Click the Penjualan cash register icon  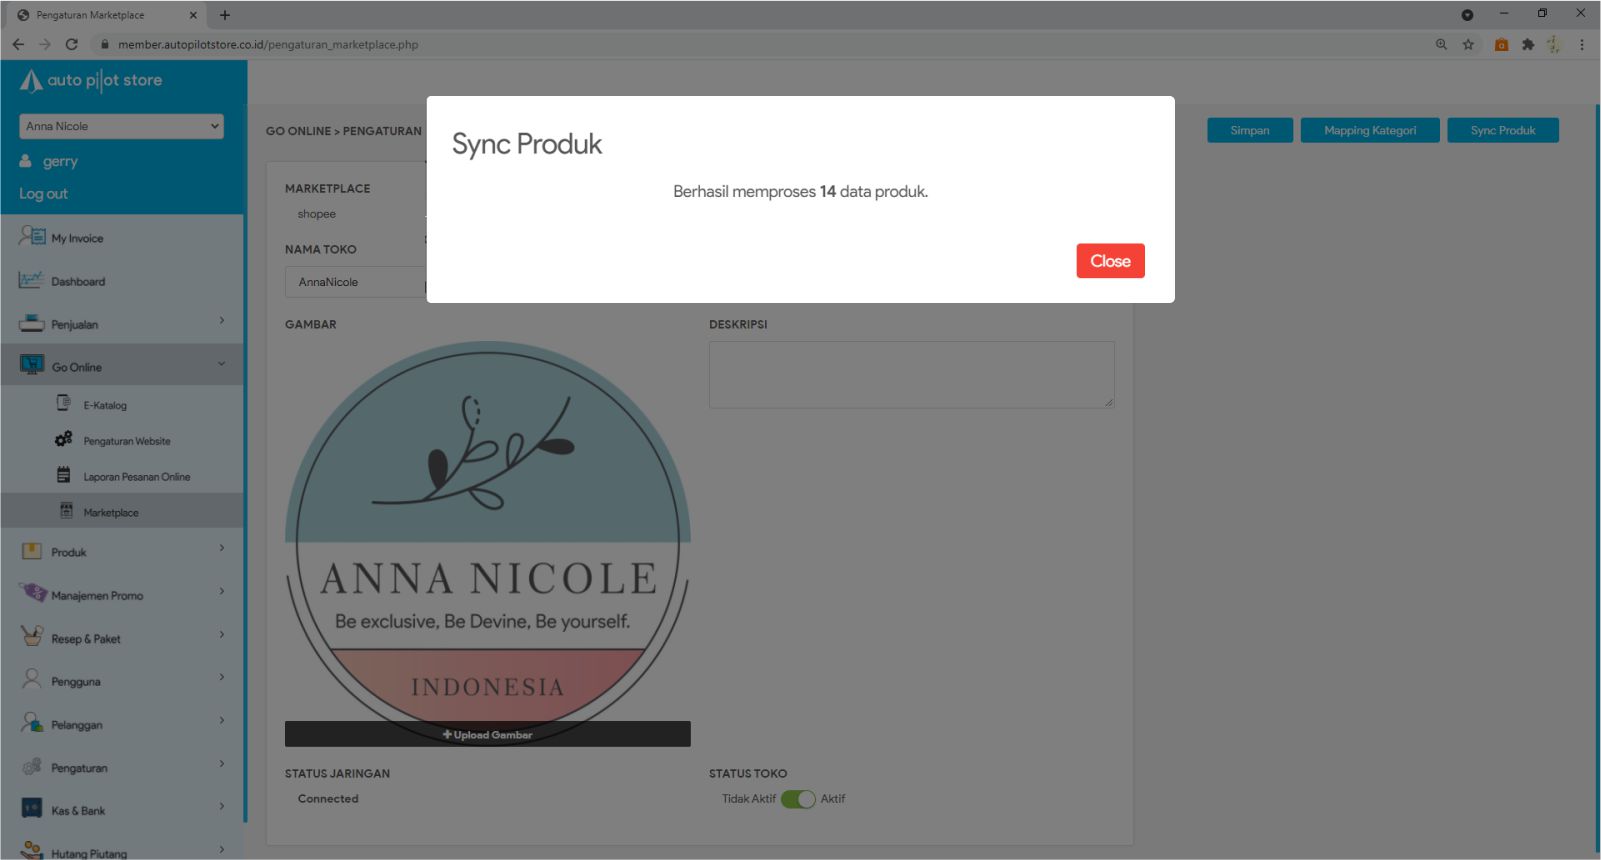[x=32, y=323]
